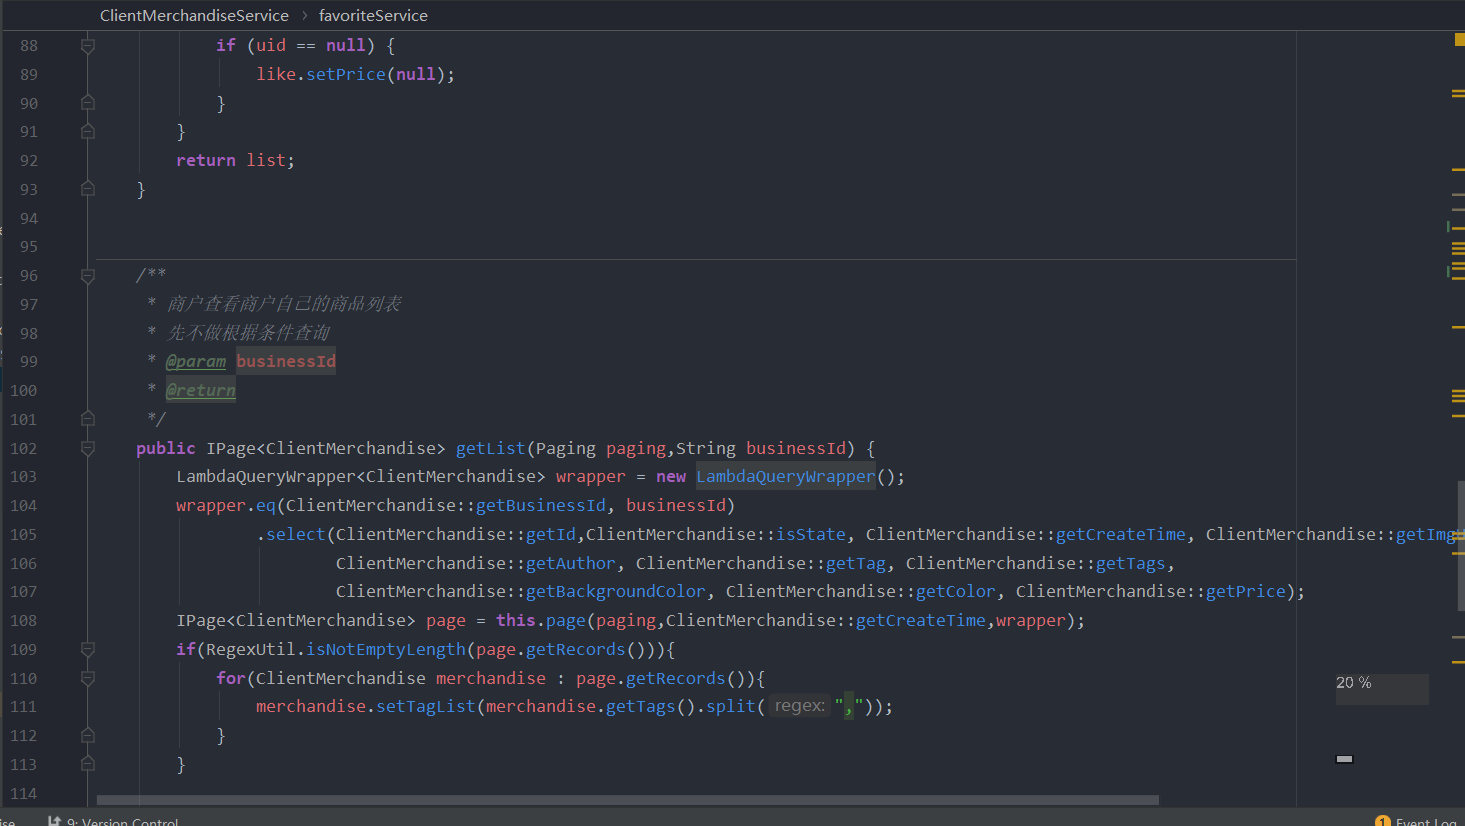Click the getColor method reference
The width and height of the screenshot is (1465, 826).
pos(956,591)
